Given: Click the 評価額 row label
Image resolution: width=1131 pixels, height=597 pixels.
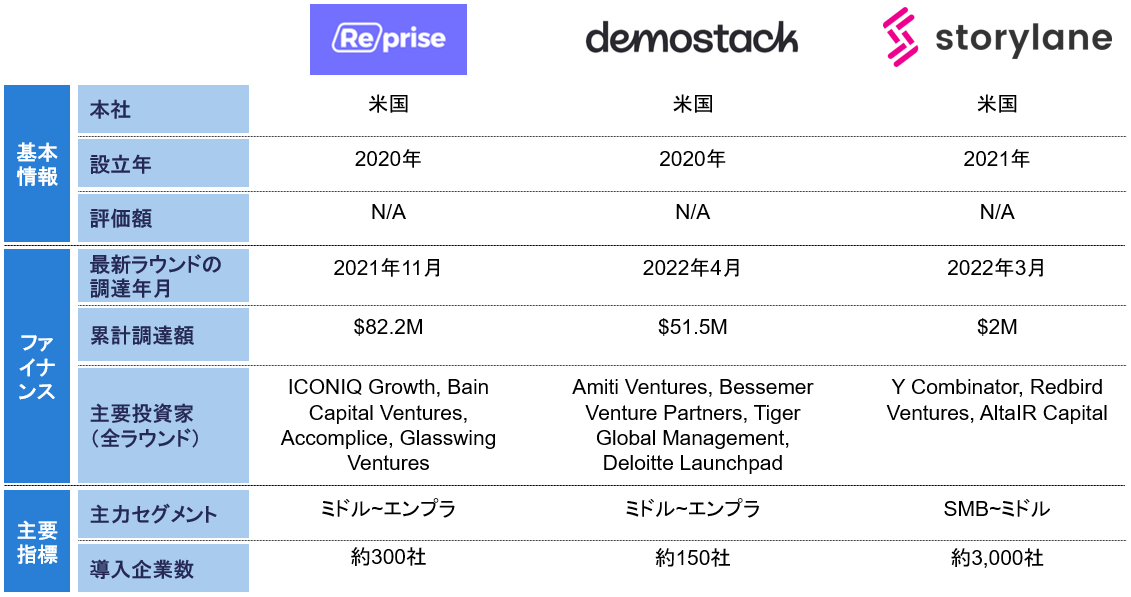Looking at the screenshot, I should click(x=164, y=218).
